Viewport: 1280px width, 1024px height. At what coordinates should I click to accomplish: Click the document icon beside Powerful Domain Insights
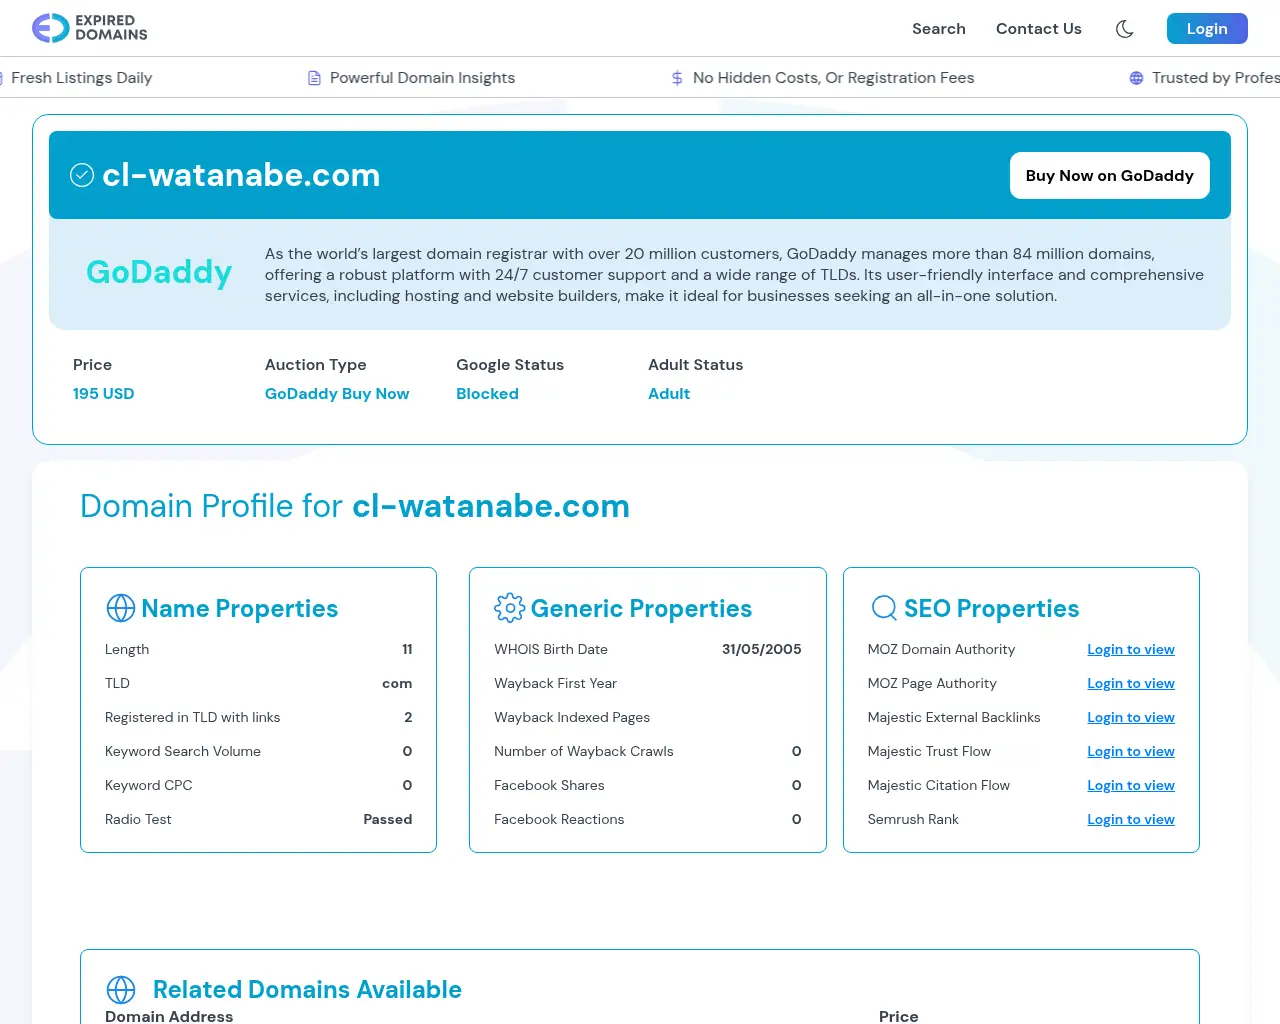click(314, 78)
